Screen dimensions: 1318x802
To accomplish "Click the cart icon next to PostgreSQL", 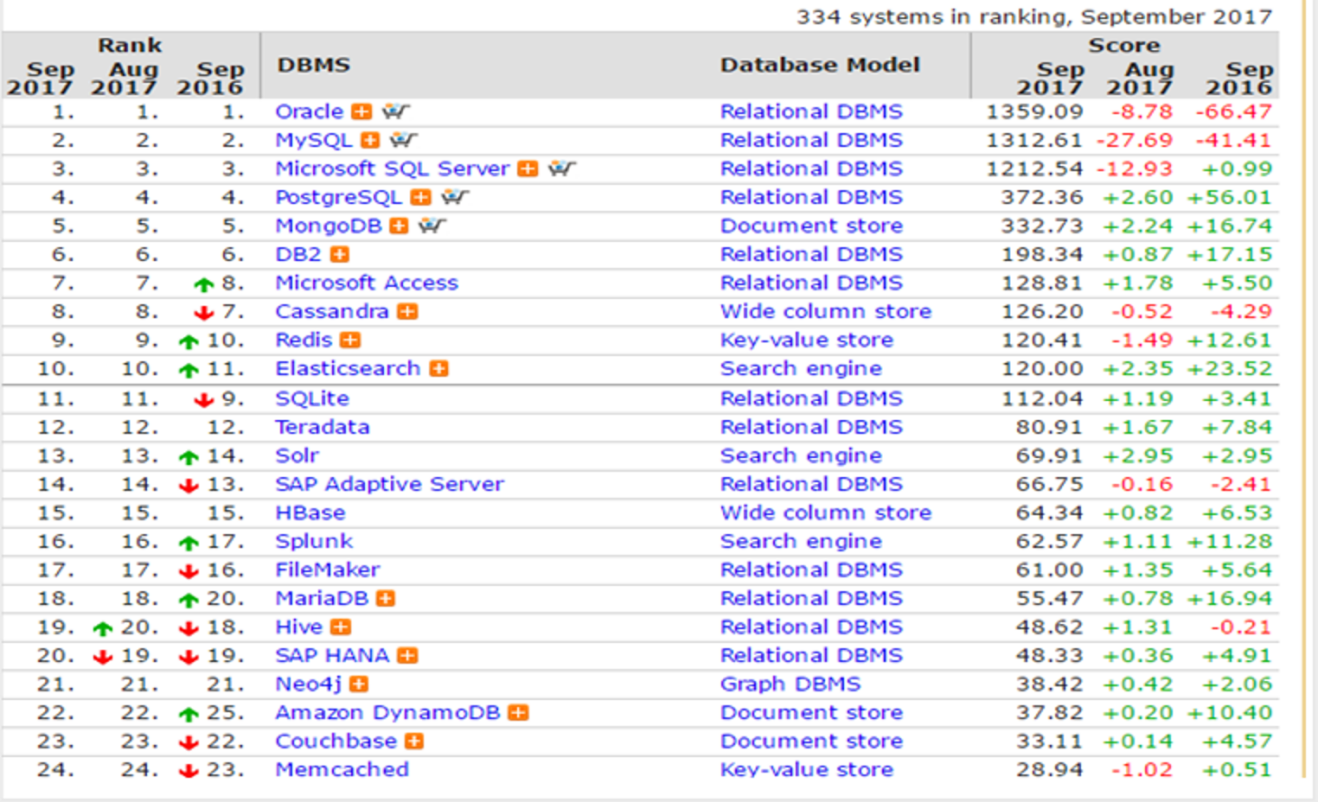I will 455,197.
